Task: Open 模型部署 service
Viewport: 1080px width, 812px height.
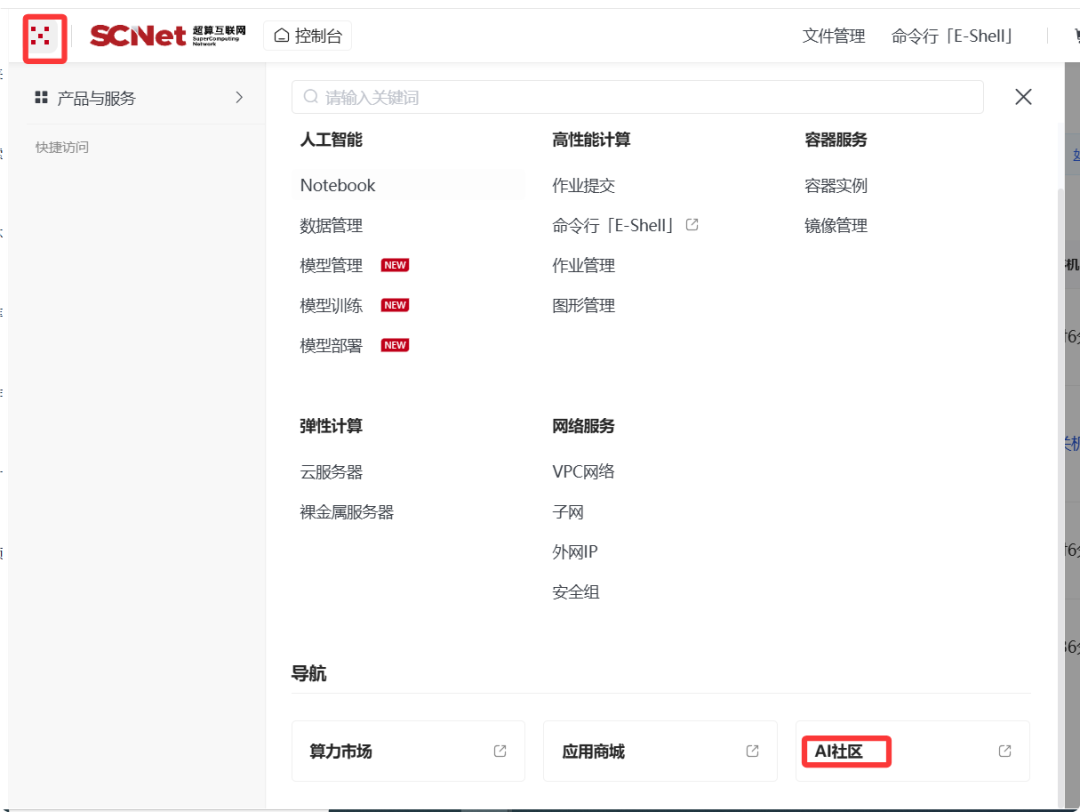Action: coord(331,345)
